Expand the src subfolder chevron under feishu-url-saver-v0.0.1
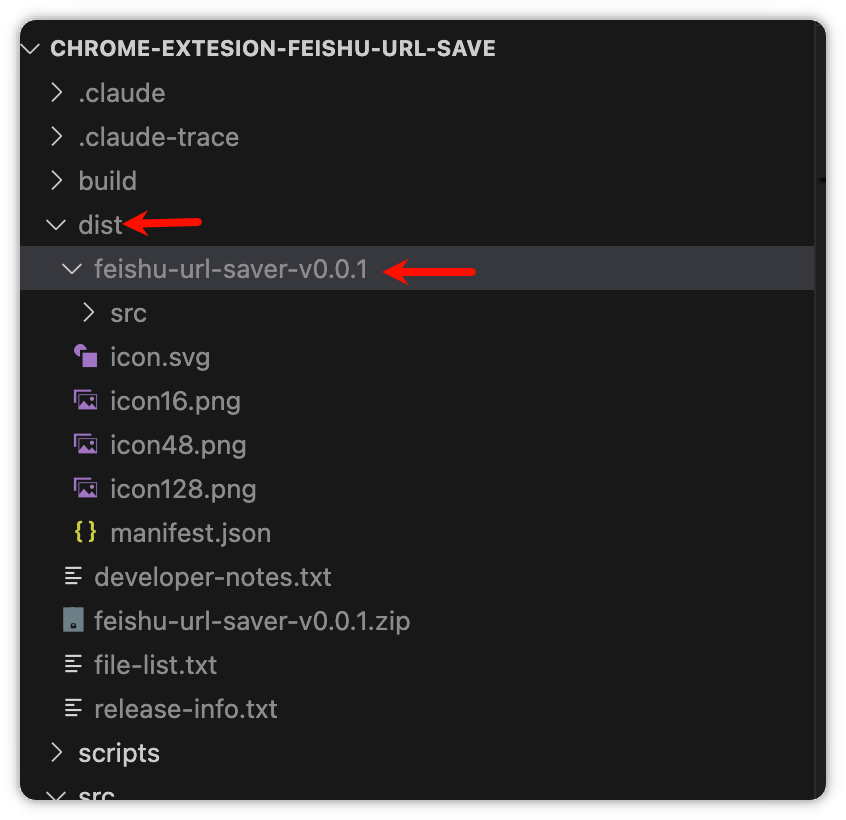This screenshot has height=820, width=846. click(x=89, y=313)
